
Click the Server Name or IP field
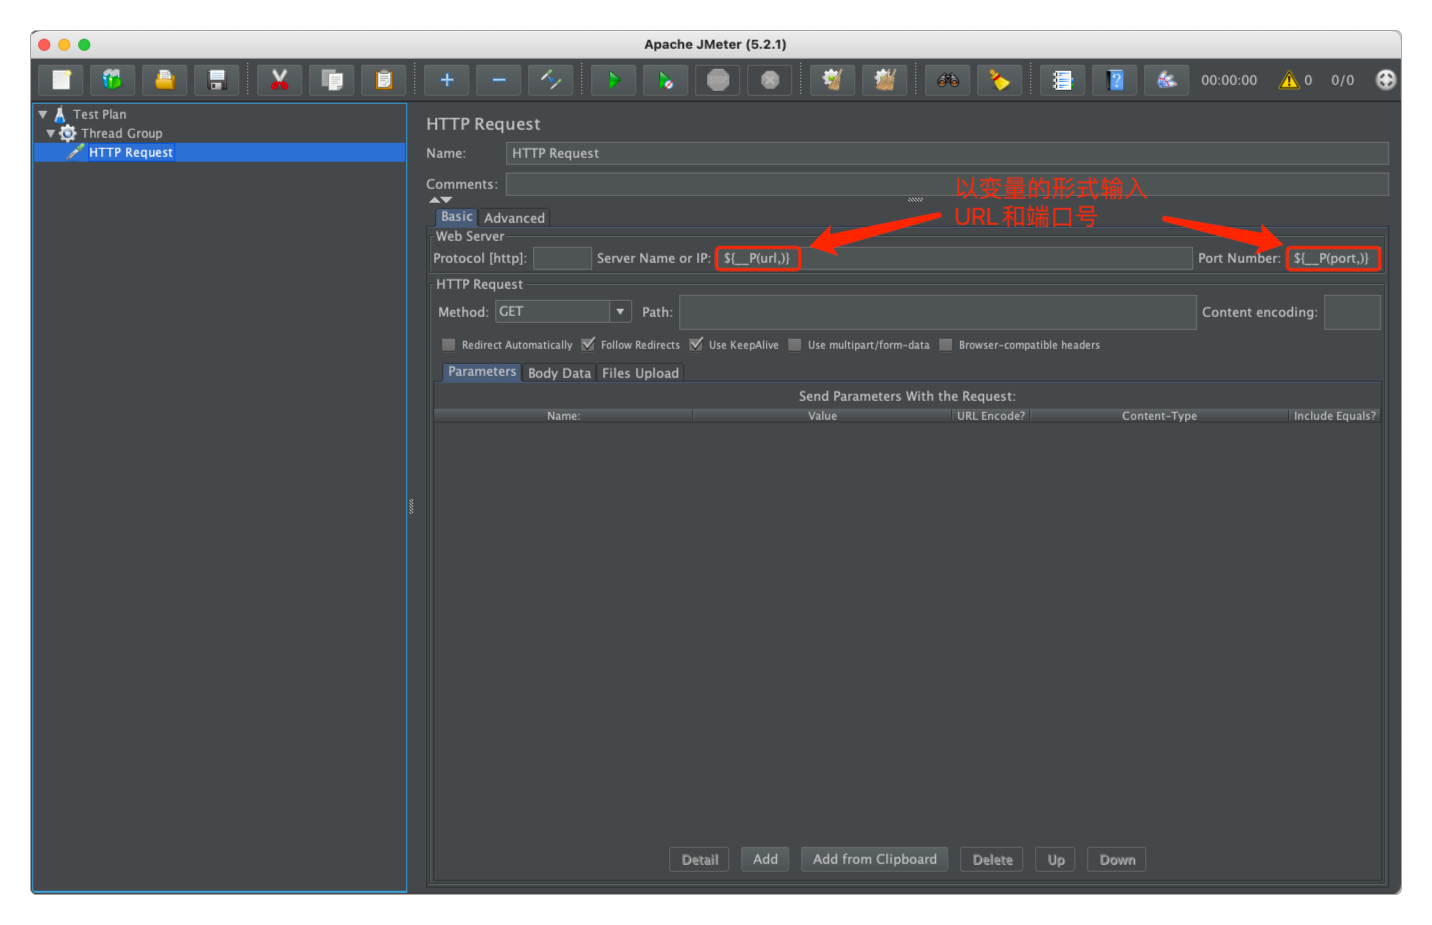954,258
